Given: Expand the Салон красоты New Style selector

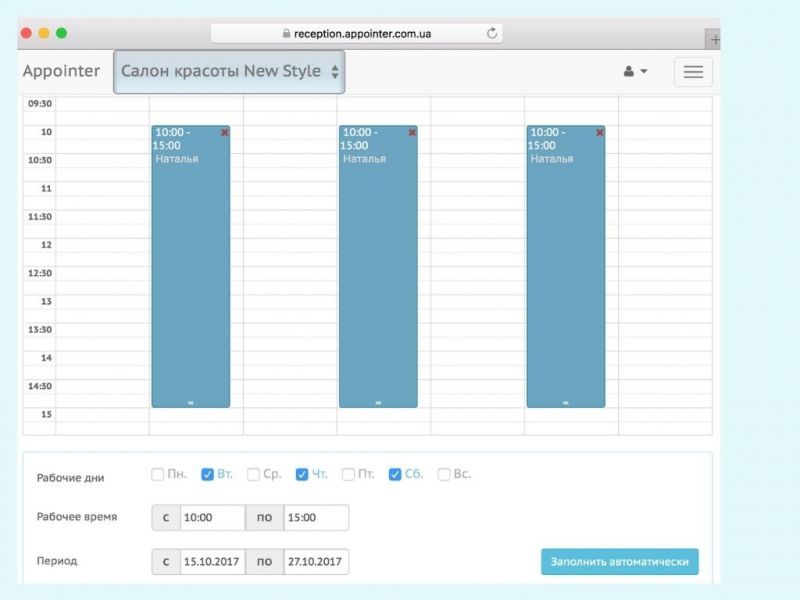Looking at the screenshot, I should pos(229,72).
